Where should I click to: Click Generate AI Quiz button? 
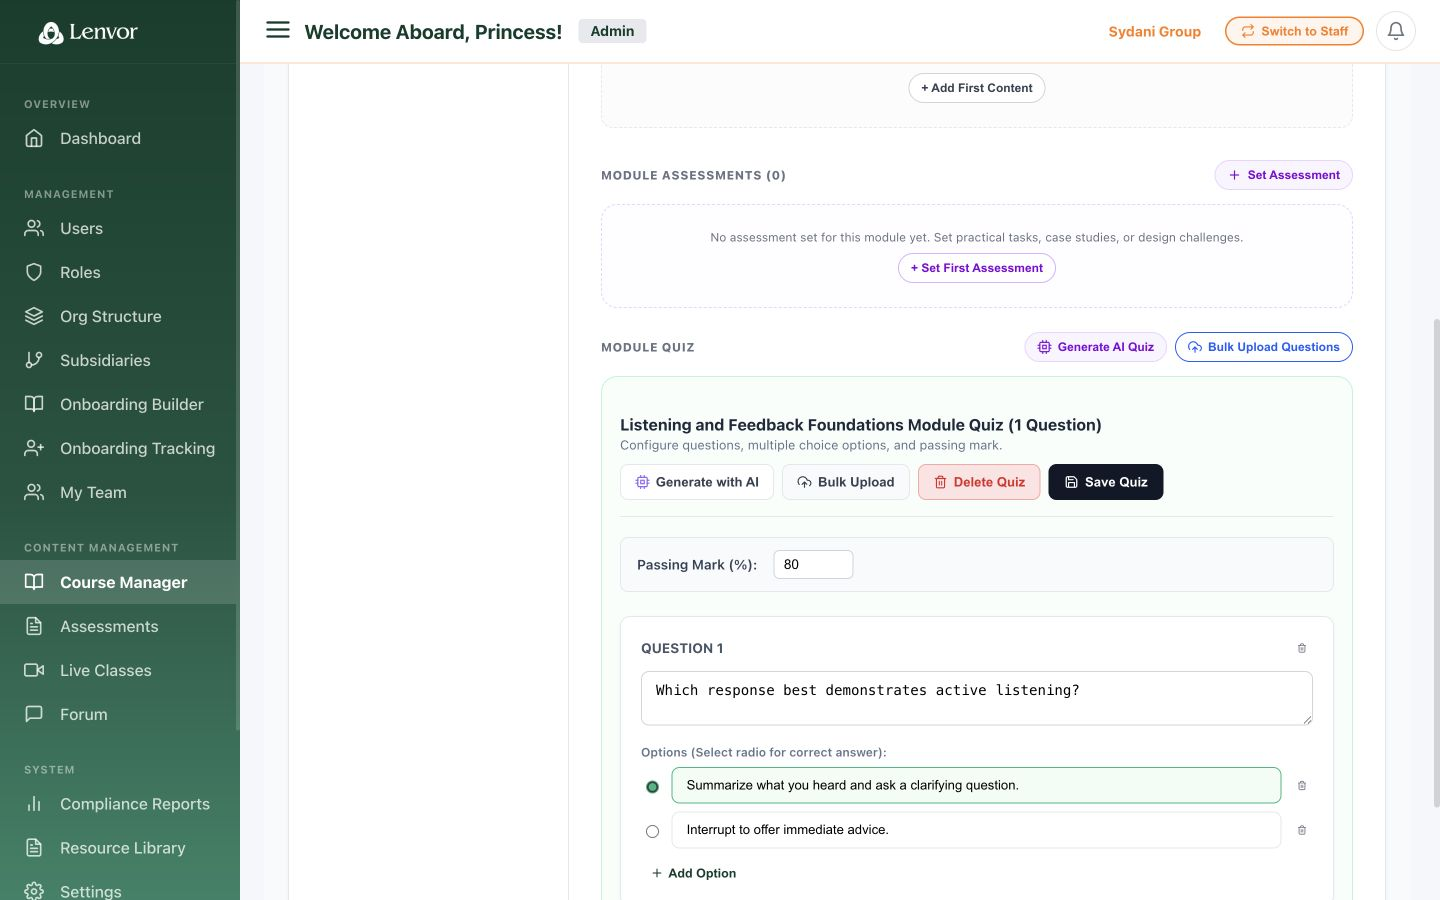(x=1095, y=347)
